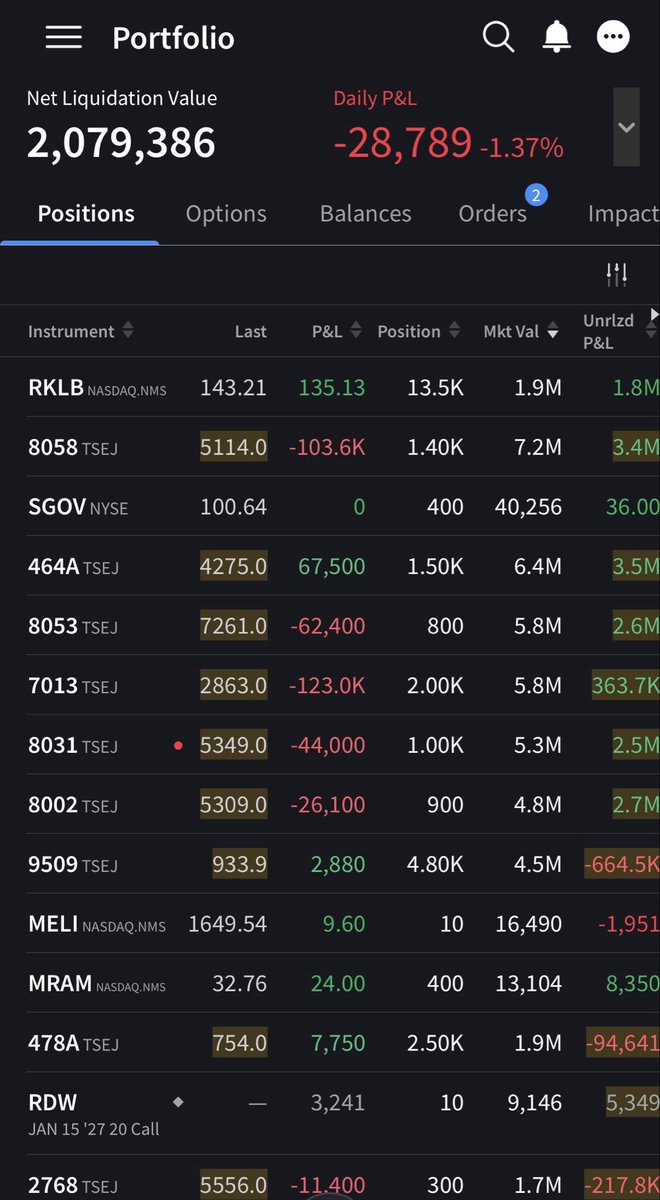
Task: Open the 8058 TSEJ instrument row
Action: click(x=330, y=447)
